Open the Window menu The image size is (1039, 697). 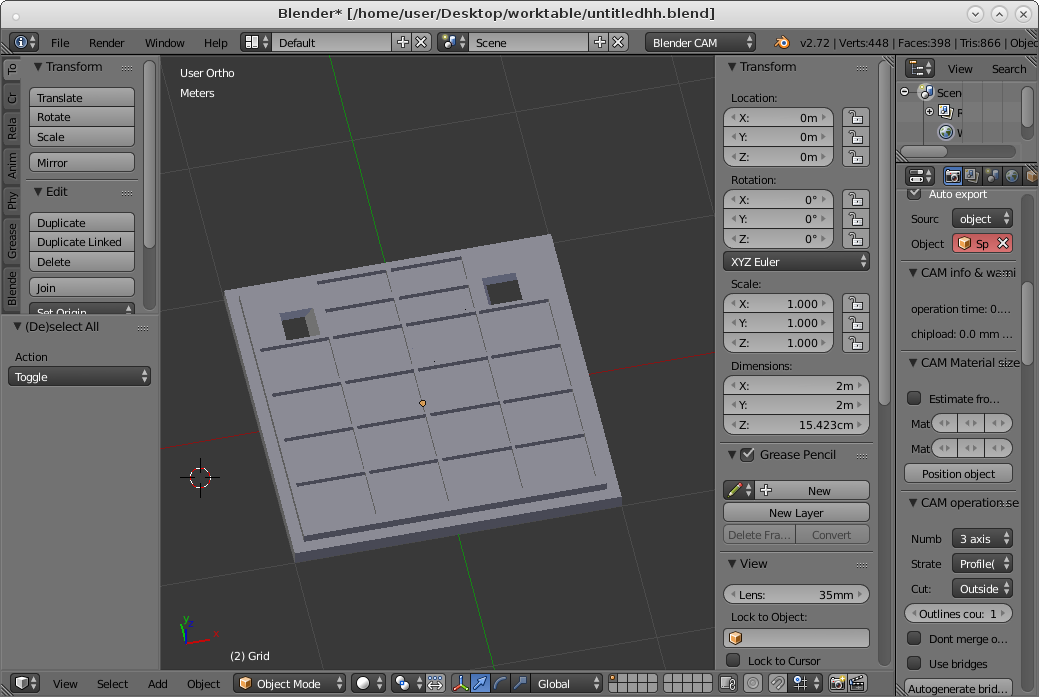164,42
